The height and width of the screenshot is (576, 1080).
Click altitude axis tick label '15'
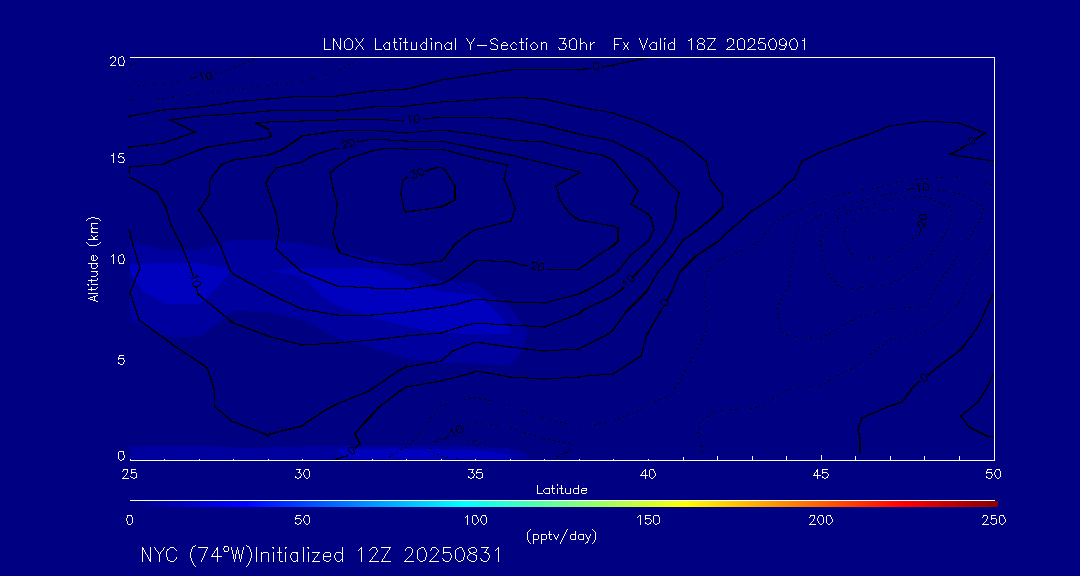pyautogui.click(x=115, y=159)
